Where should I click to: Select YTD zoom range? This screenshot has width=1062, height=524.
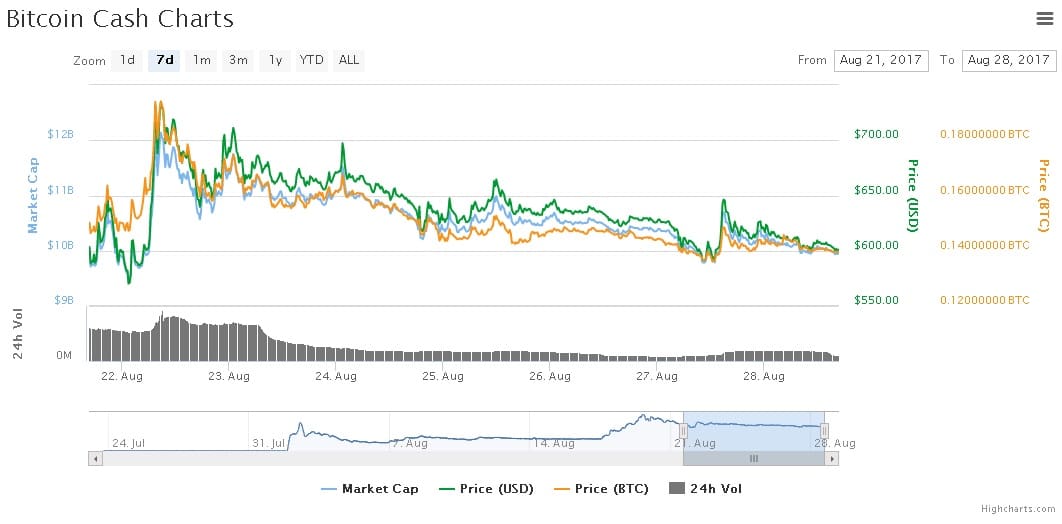coord(312,60)
